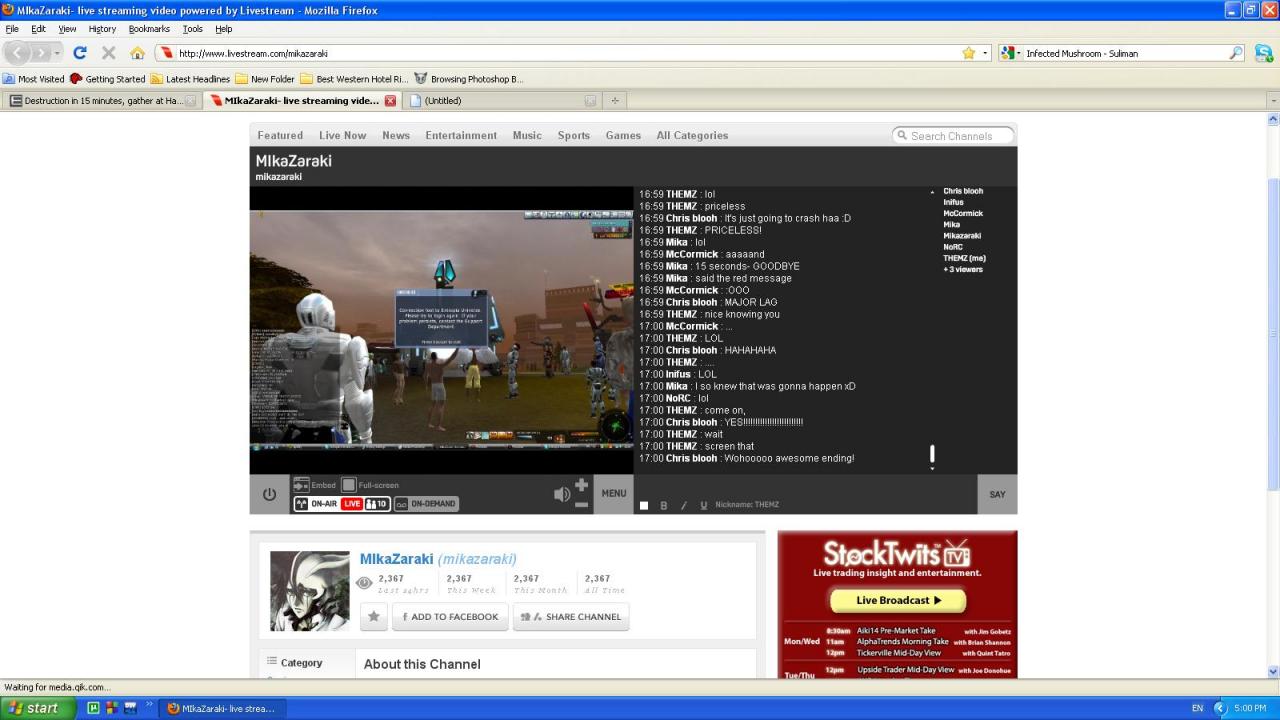Increase volume with the plus button
Viewport: 1280px width, 720px height.
click(x=581, y=485)
